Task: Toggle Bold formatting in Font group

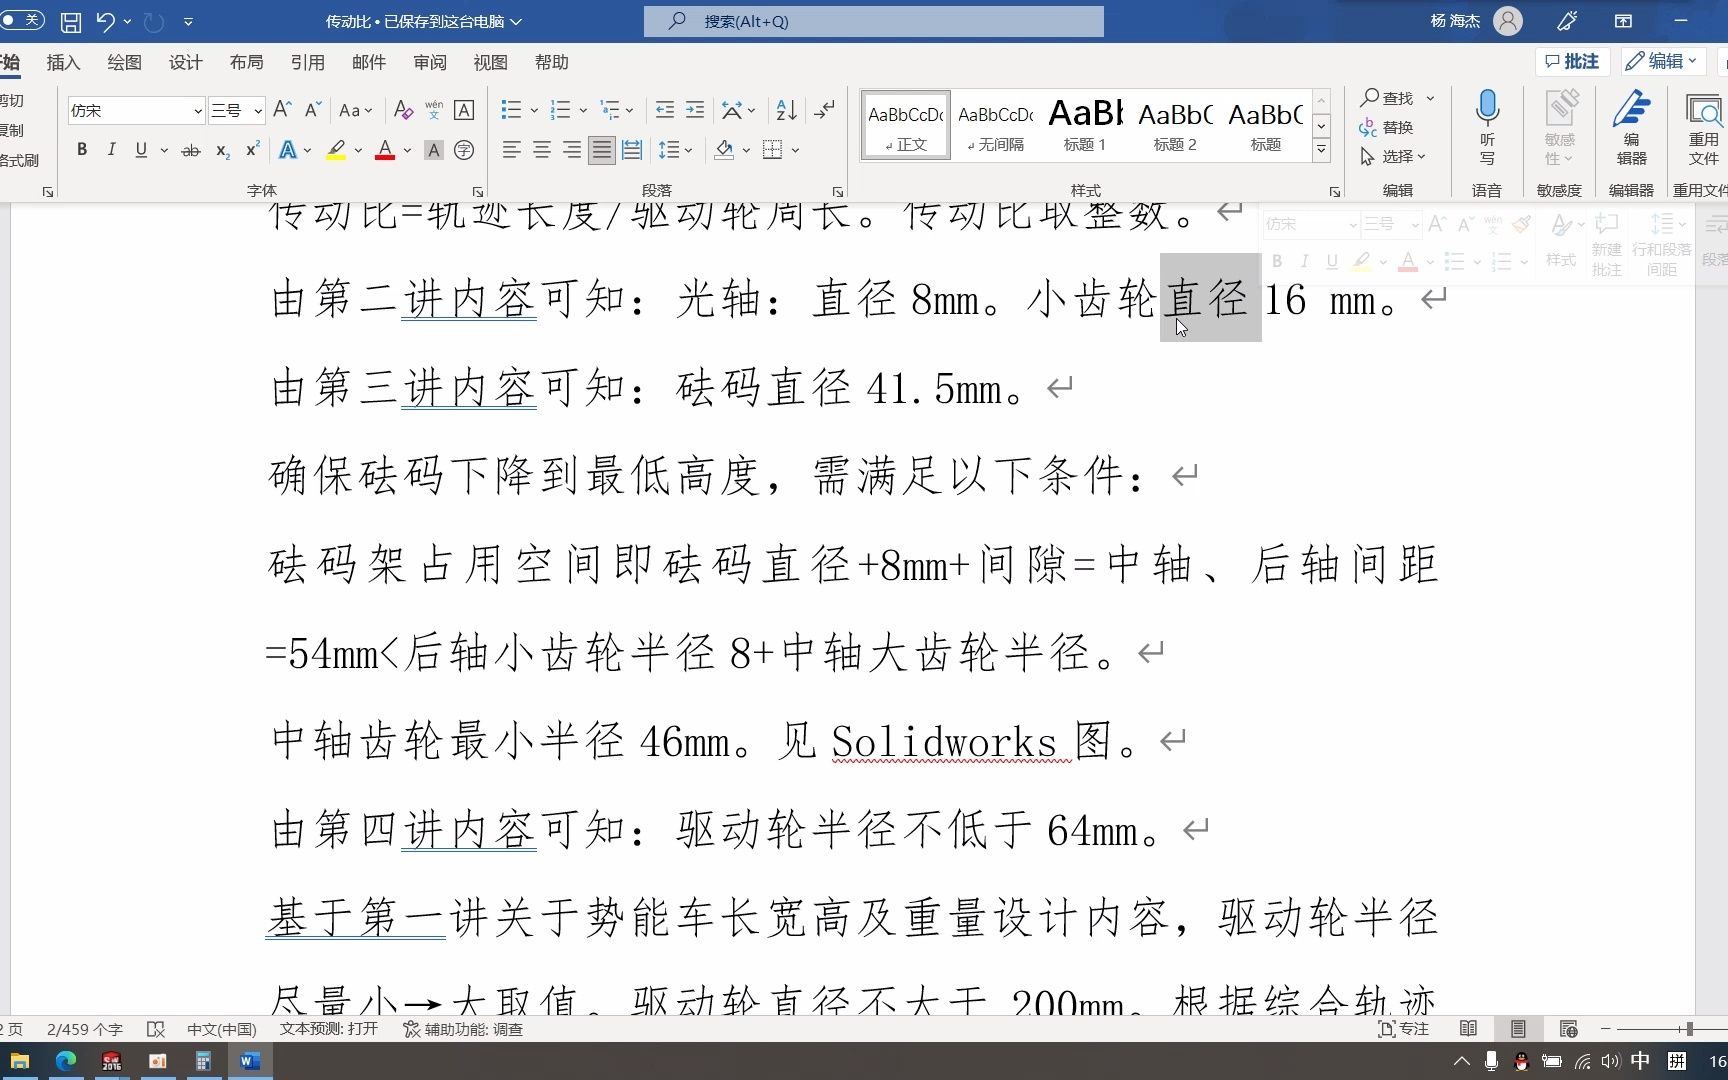Action: [x=82, y=150]
